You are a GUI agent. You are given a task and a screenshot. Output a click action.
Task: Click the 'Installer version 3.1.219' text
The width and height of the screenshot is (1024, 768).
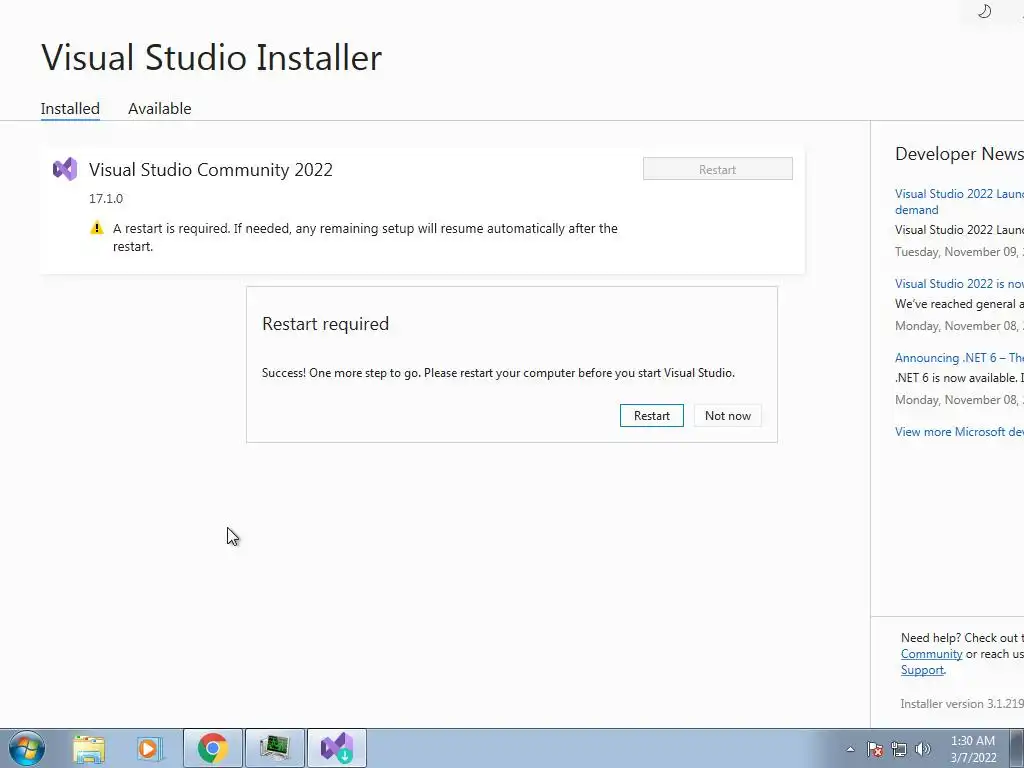pyautogui.click(x=961, y=703)
